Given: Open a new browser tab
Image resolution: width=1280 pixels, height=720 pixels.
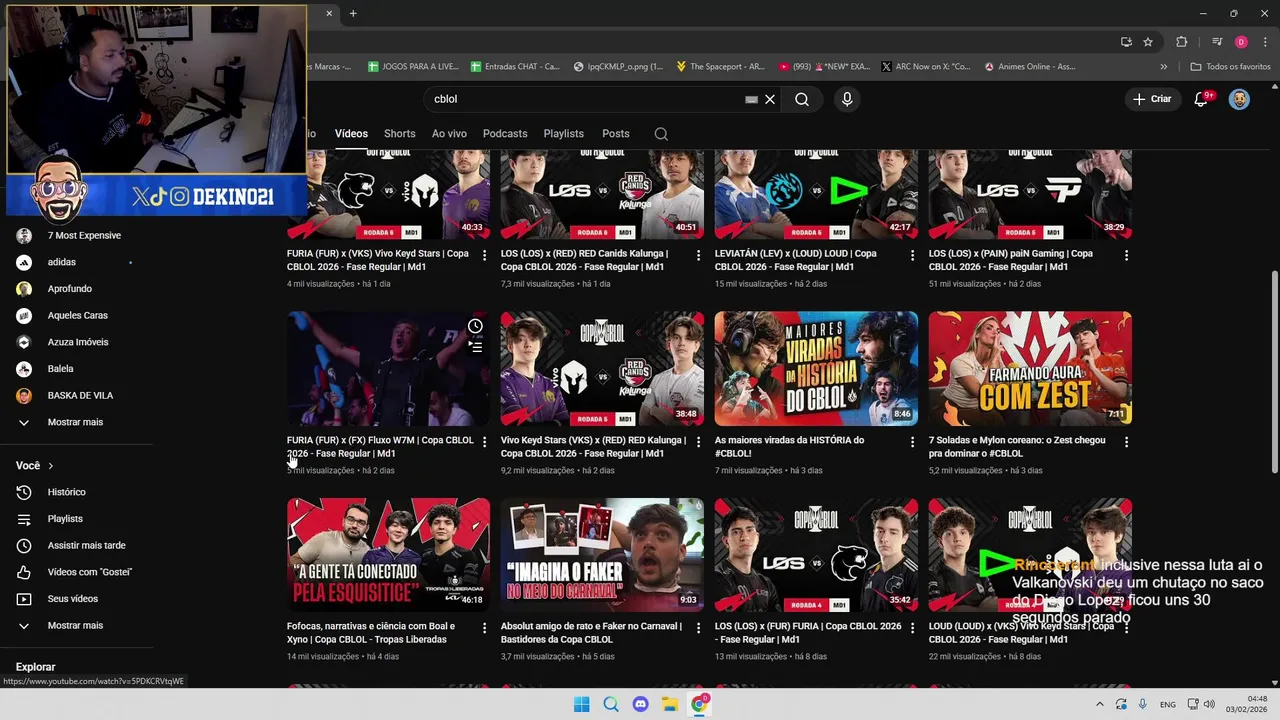Looking at the screenshot, I should (x=353, y=14).
